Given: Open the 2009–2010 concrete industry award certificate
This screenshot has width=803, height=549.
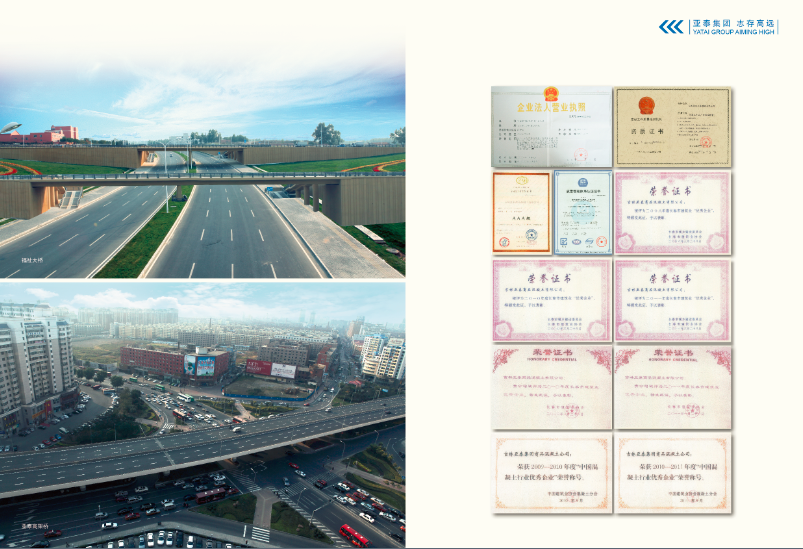Looking at the screenshot, I should [551, 473].
